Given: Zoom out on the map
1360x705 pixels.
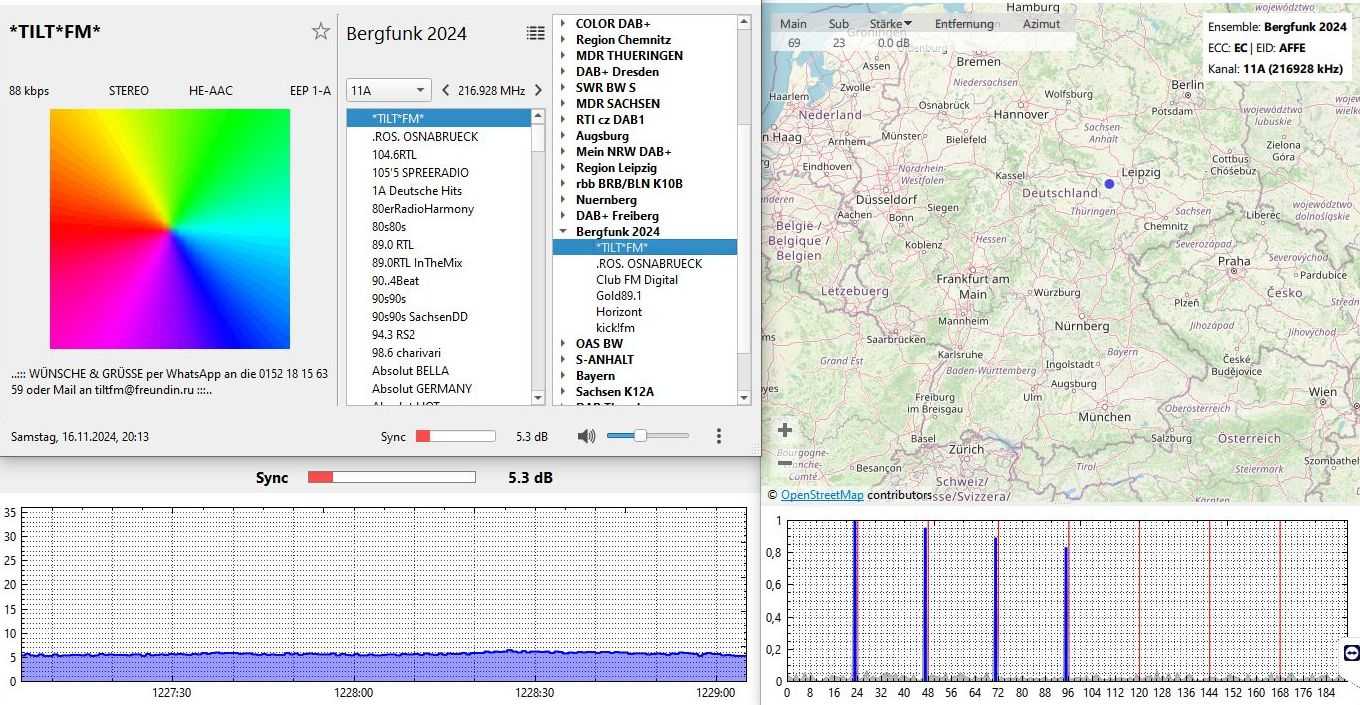Looking at the screenshot, I should 785,462.
